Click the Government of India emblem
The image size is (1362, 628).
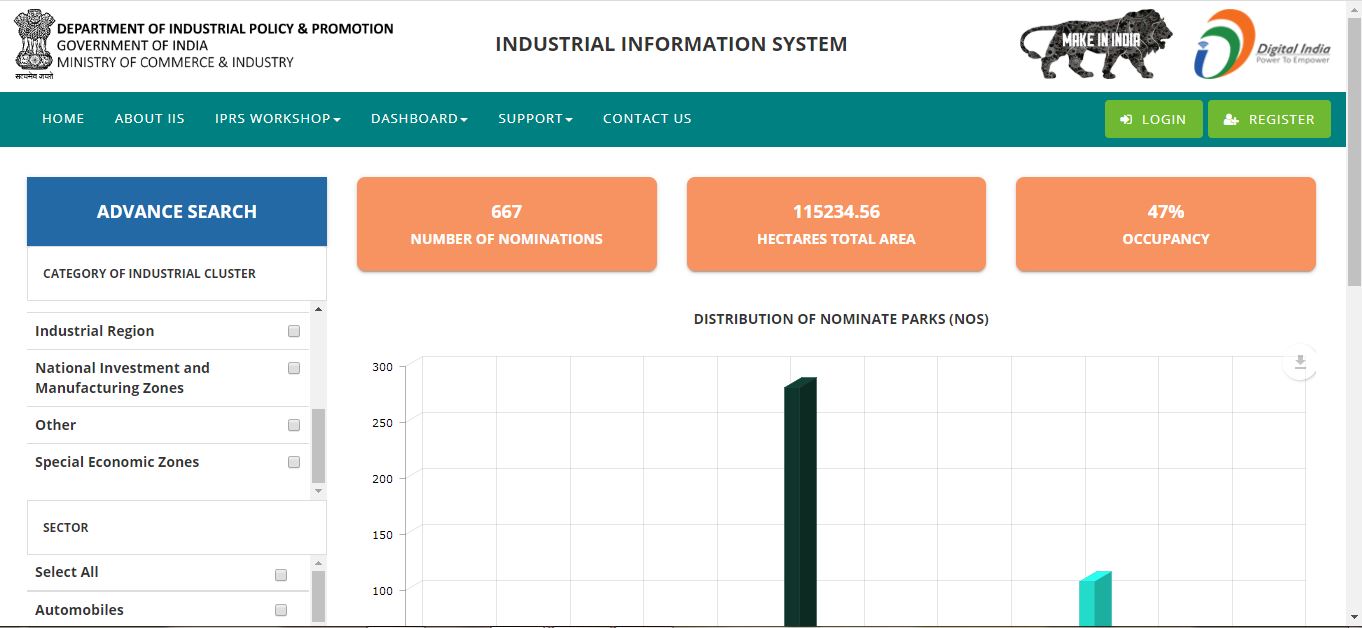36,43
